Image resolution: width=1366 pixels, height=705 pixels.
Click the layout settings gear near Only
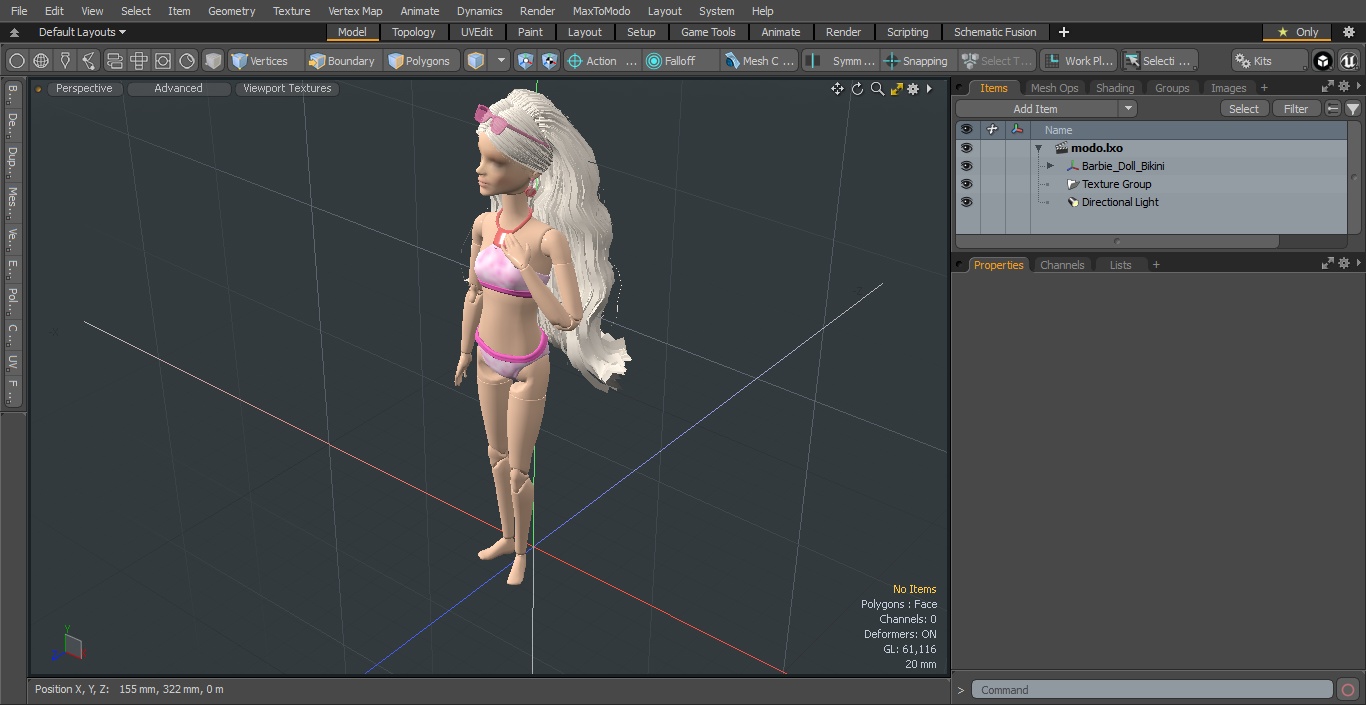click(1348, 32)
